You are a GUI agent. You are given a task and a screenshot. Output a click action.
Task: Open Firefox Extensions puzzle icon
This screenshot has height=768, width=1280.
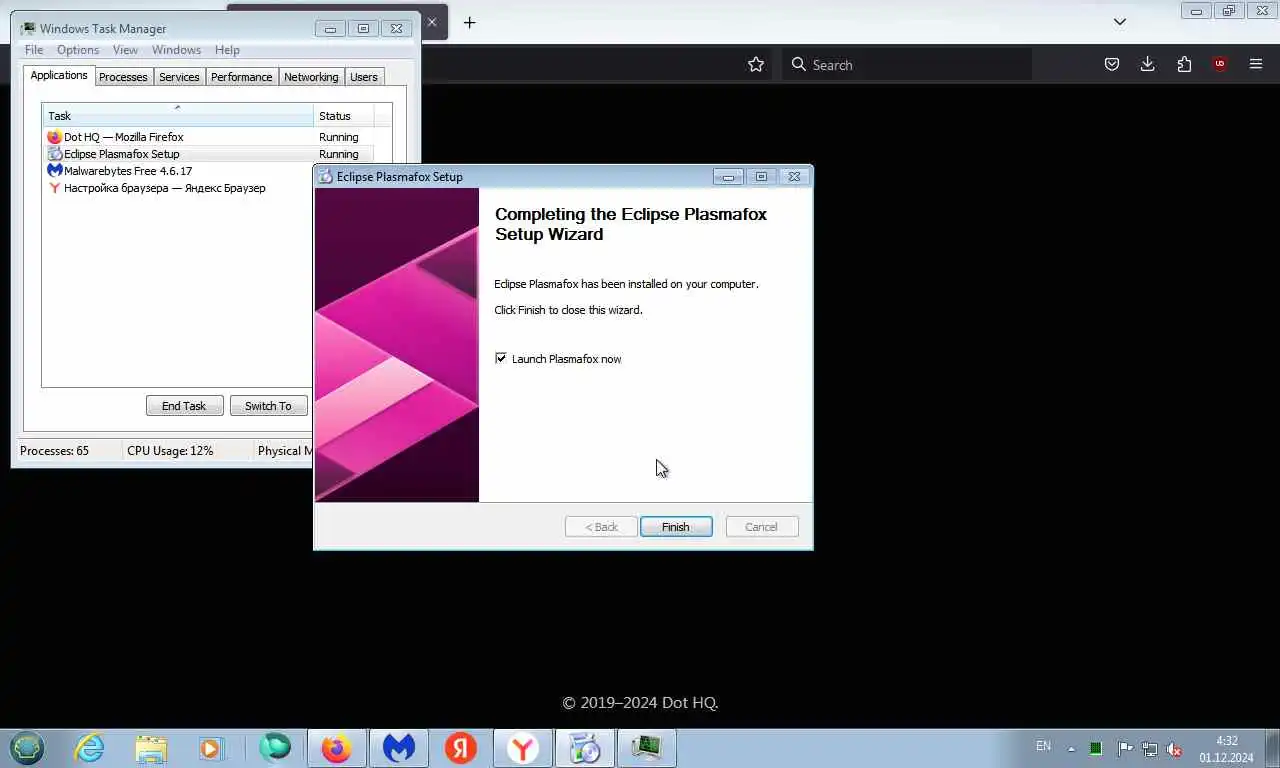pyautogui.click(x=1184, y=64)
